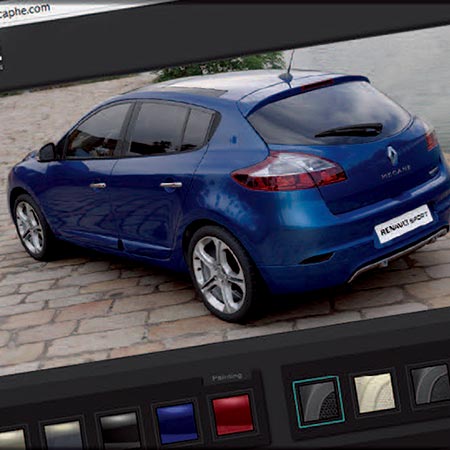Click the front door handle
Screen dimensions: 450x450
[x=98, y=186]
